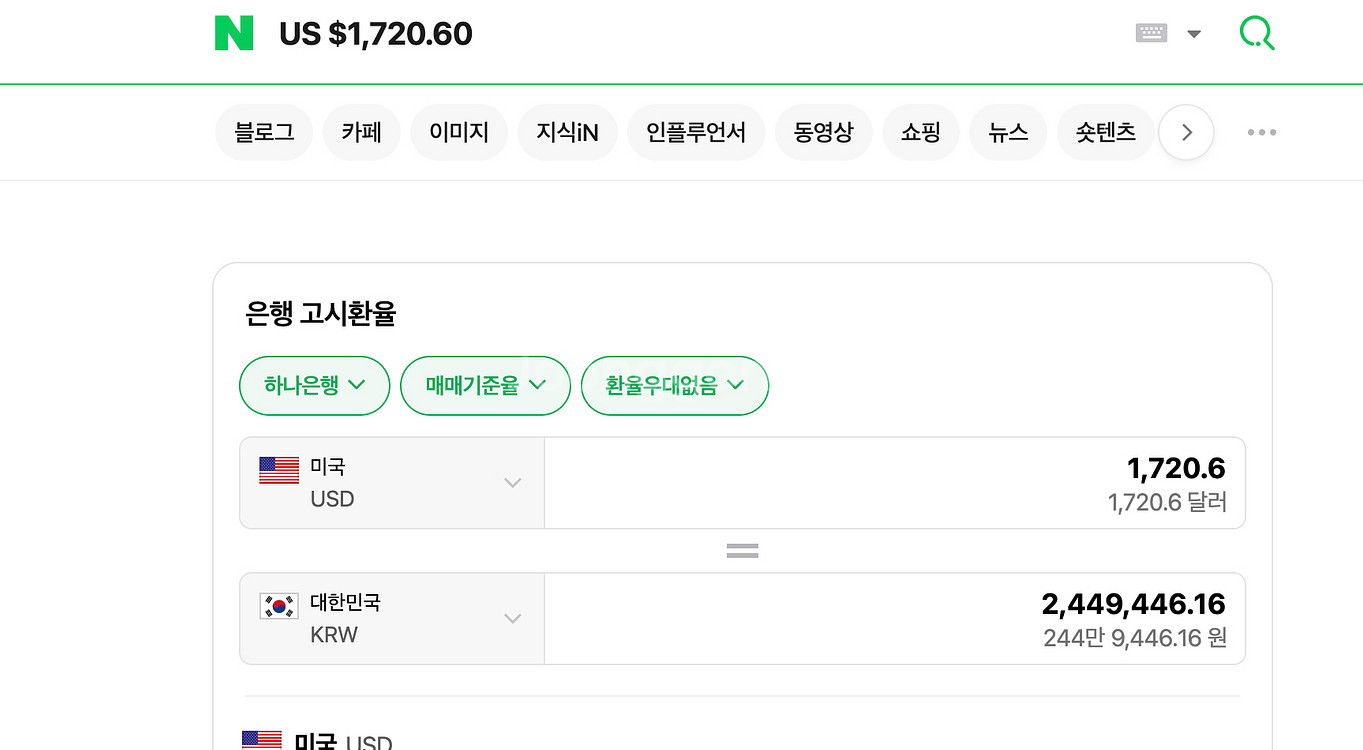
Task: Click the United States flag icon
Action: [x=279, y=470]
